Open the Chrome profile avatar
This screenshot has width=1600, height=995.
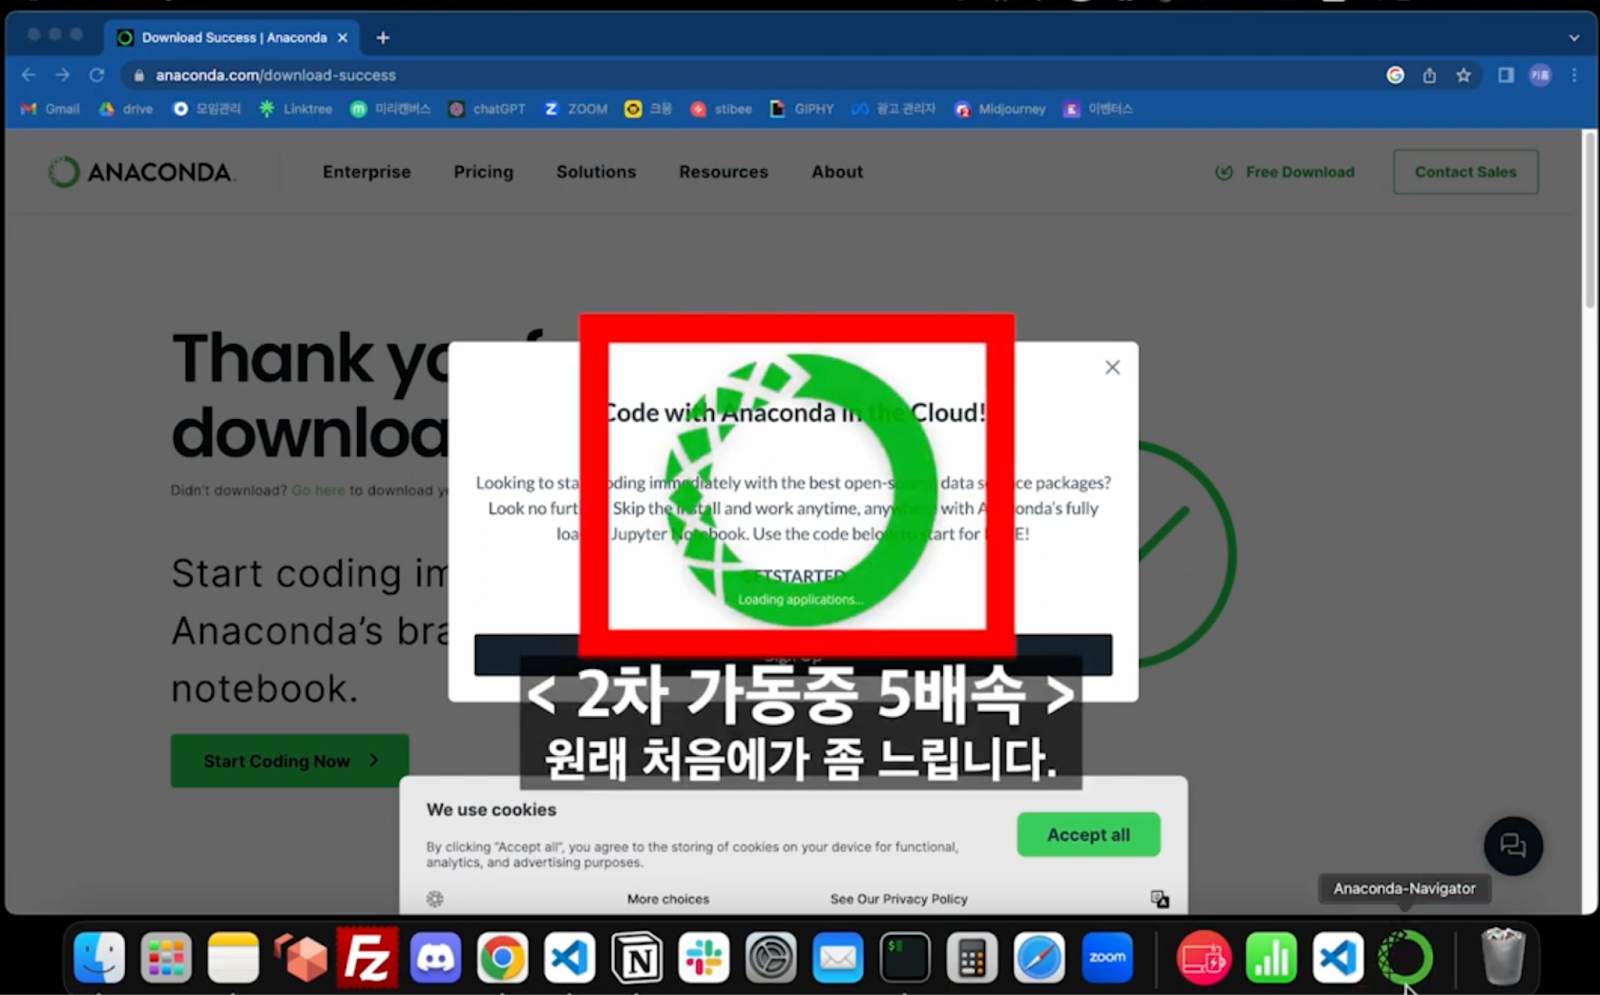[x=1540, y=75]
